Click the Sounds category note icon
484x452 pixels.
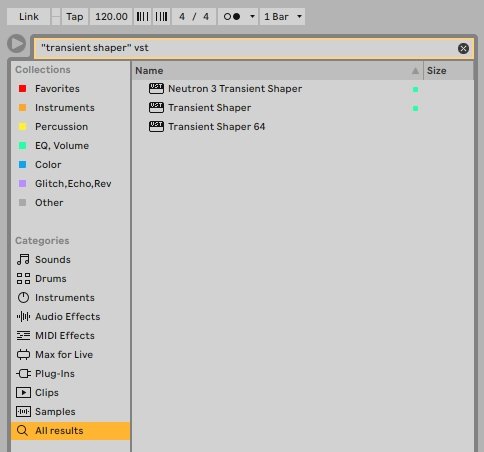pos(23,259)
